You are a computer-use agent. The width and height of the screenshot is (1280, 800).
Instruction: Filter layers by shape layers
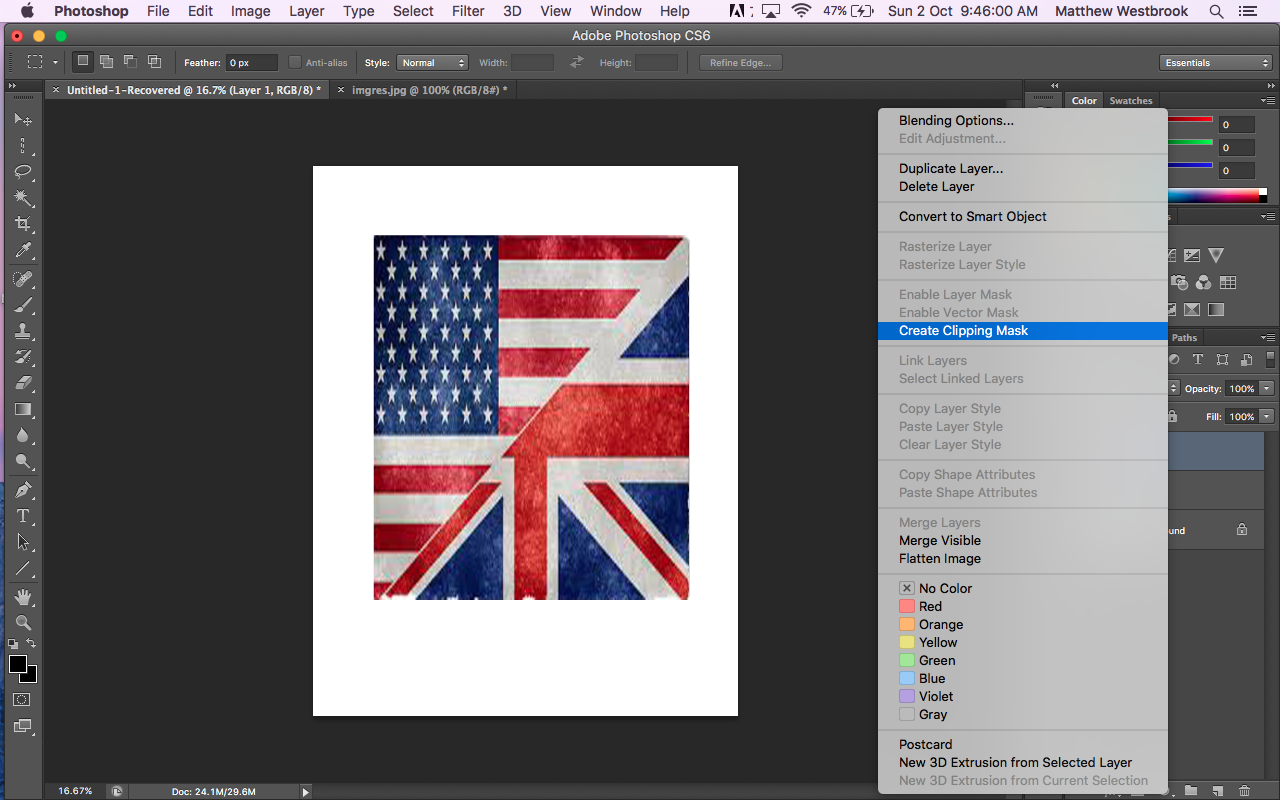click(1222, 360)
